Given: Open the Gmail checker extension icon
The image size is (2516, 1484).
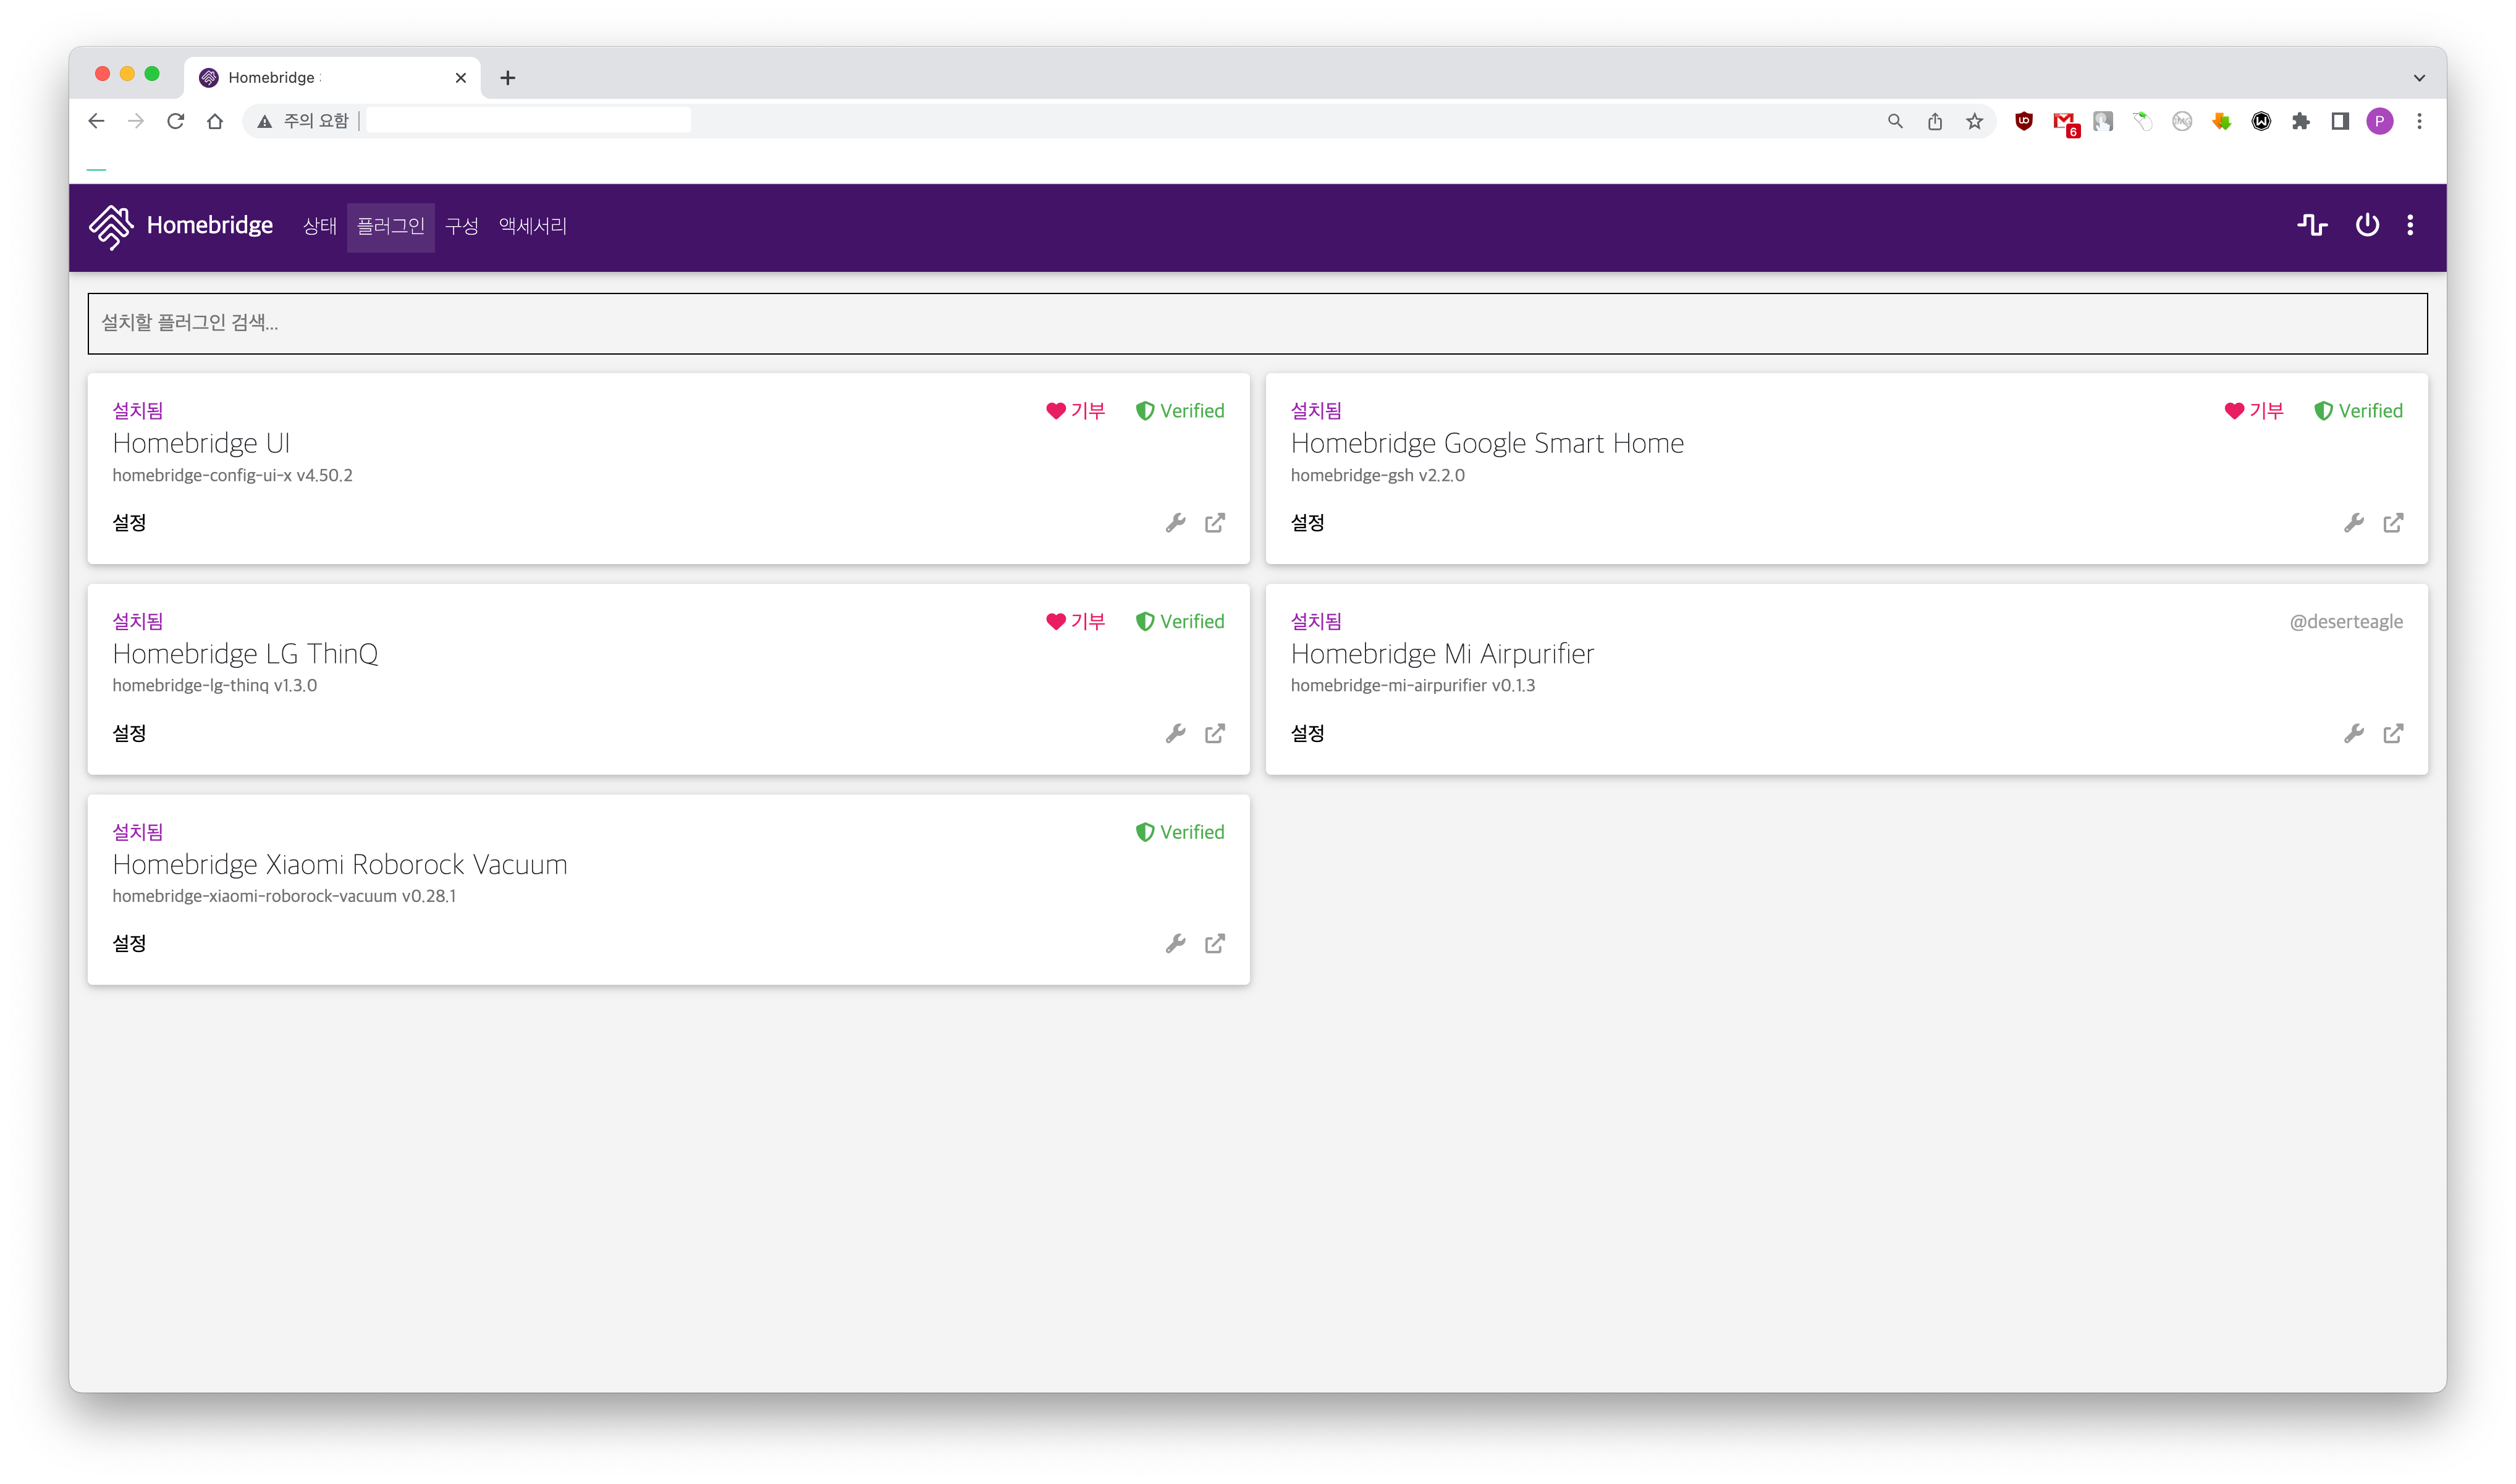Looking at the screenshot, I should coord(2065,123).
